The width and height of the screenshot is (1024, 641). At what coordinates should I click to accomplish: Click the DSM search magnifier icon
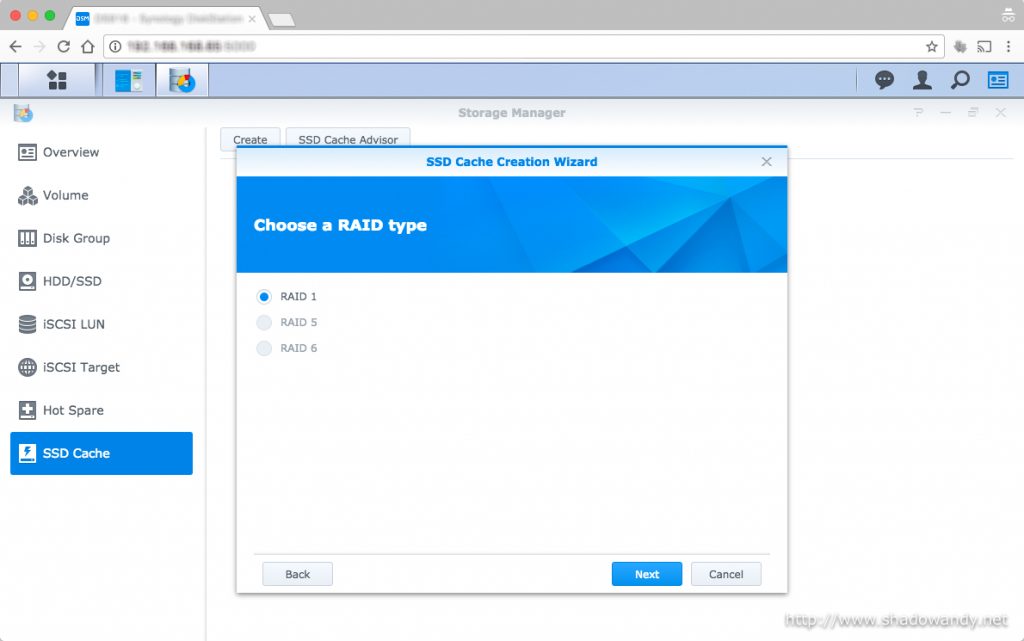[960, 80]
